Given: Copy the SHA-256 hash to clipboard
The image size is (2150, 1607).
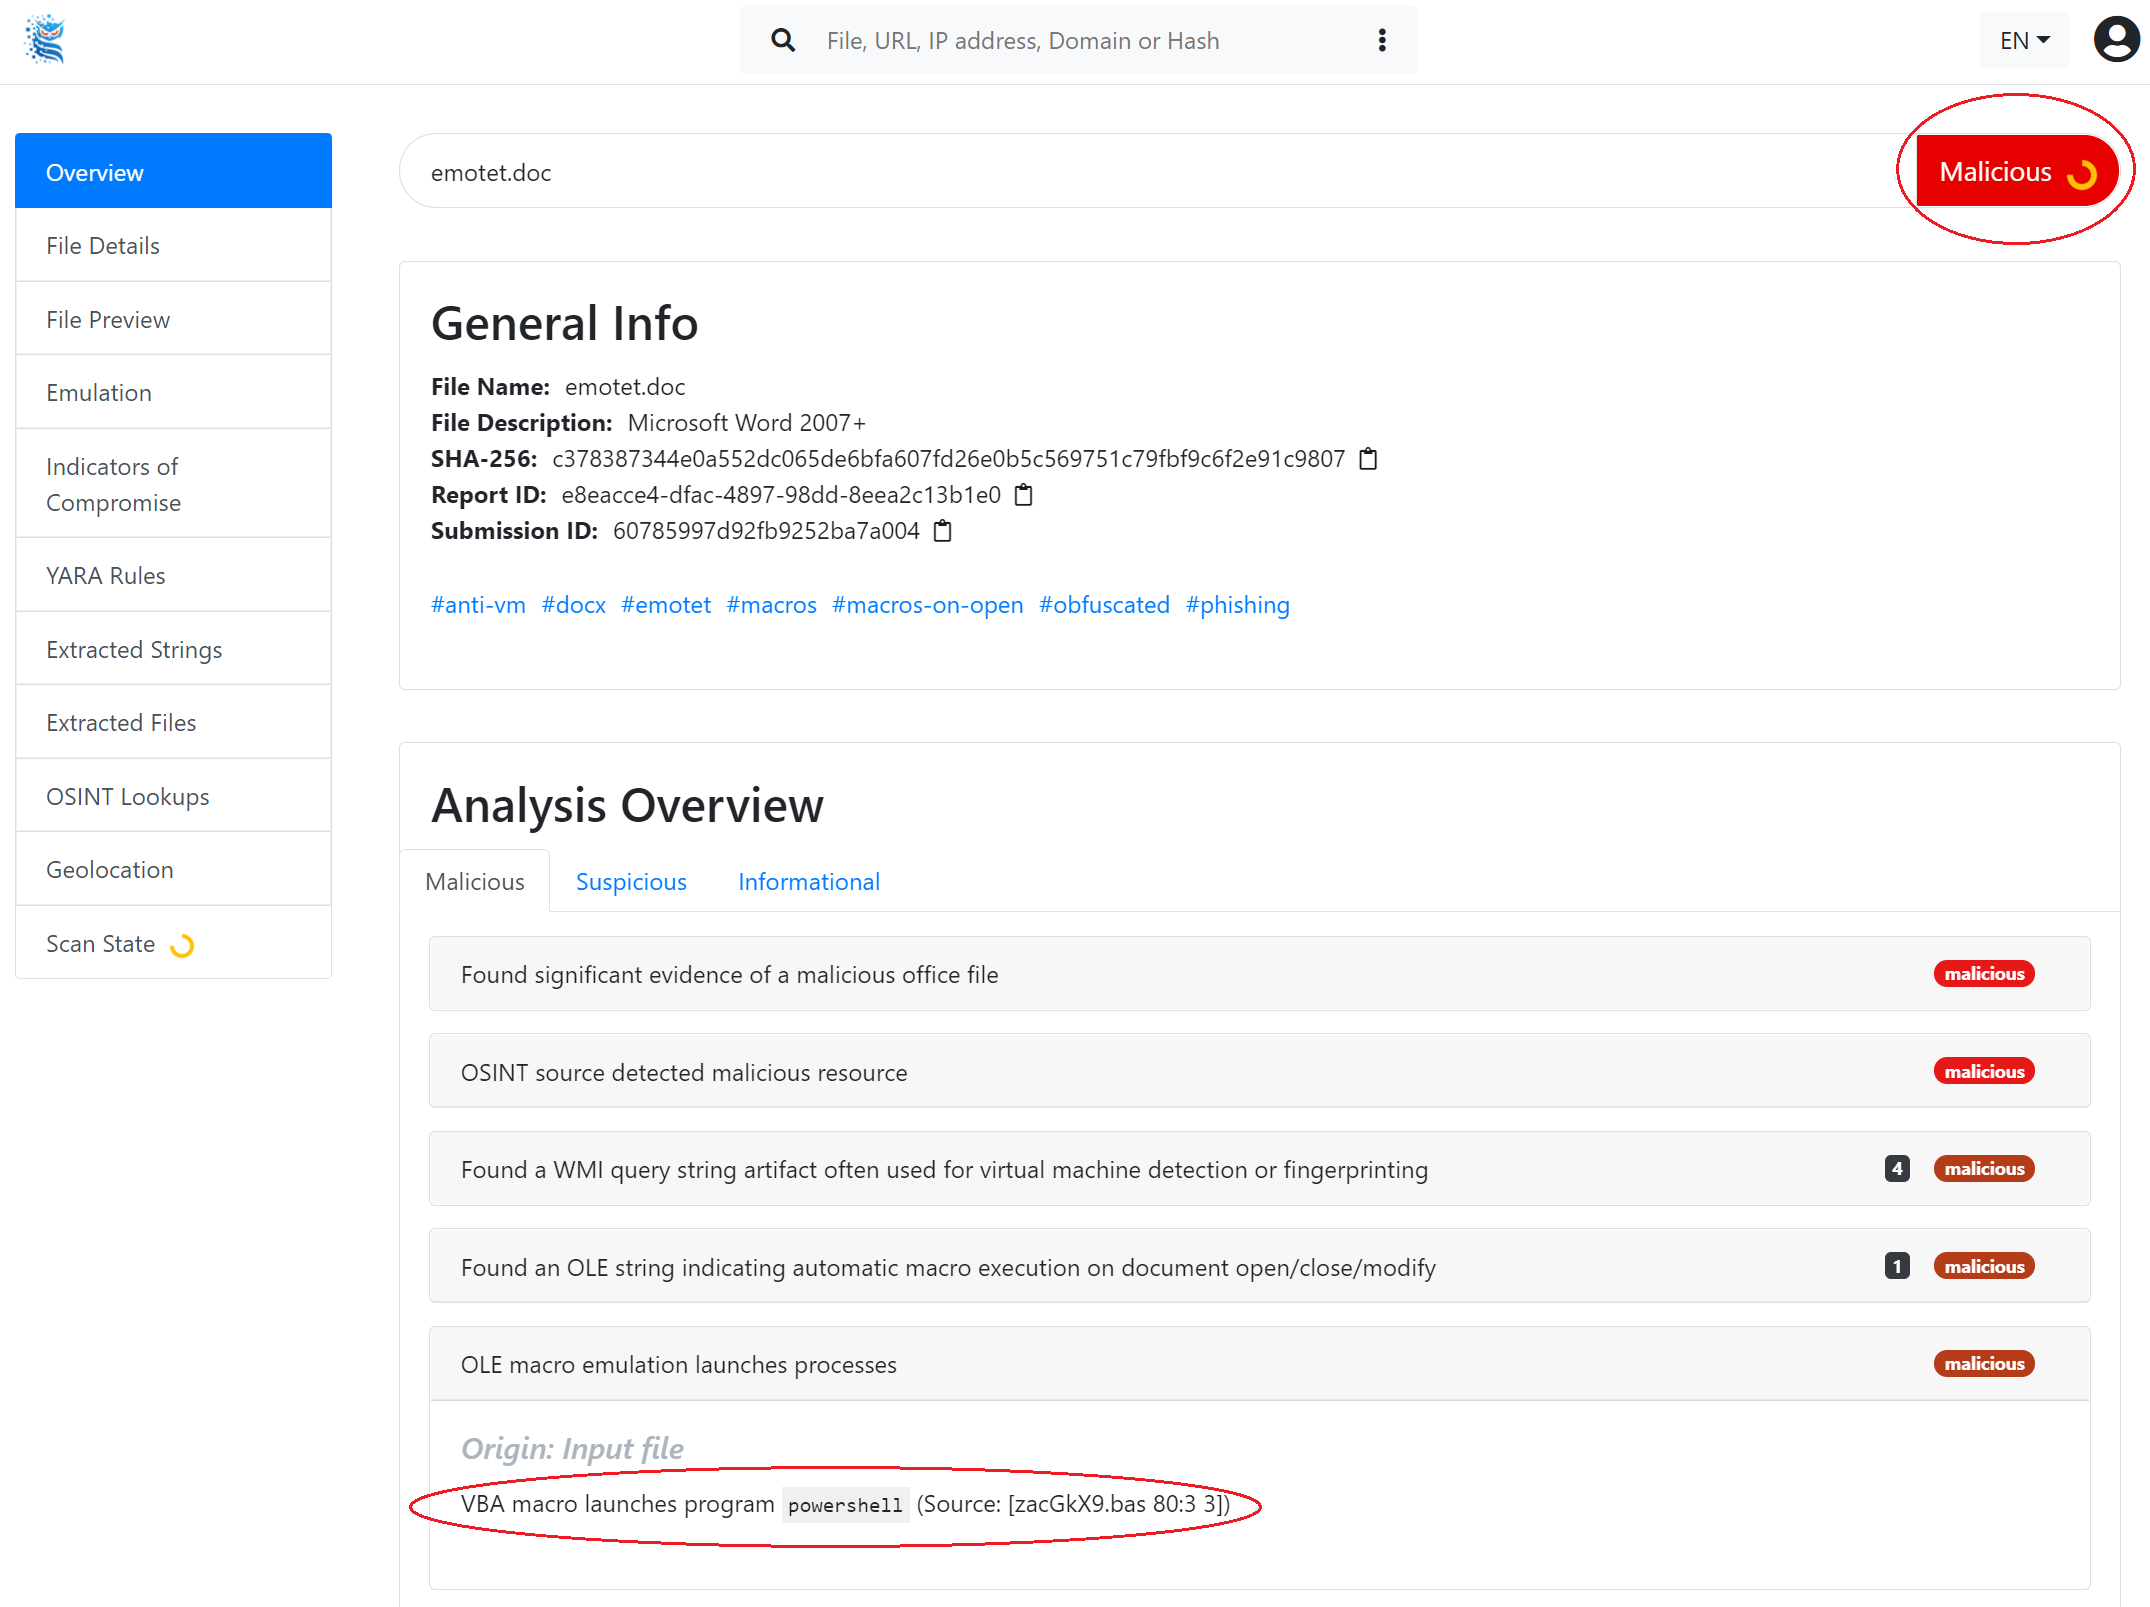Looking at the screenshot, I should coord(1368,459).
